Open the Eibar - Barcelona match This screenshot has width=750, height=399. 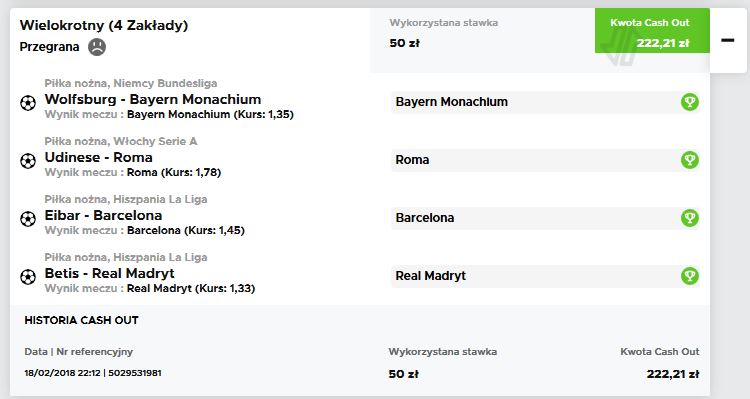click(103, 215)
